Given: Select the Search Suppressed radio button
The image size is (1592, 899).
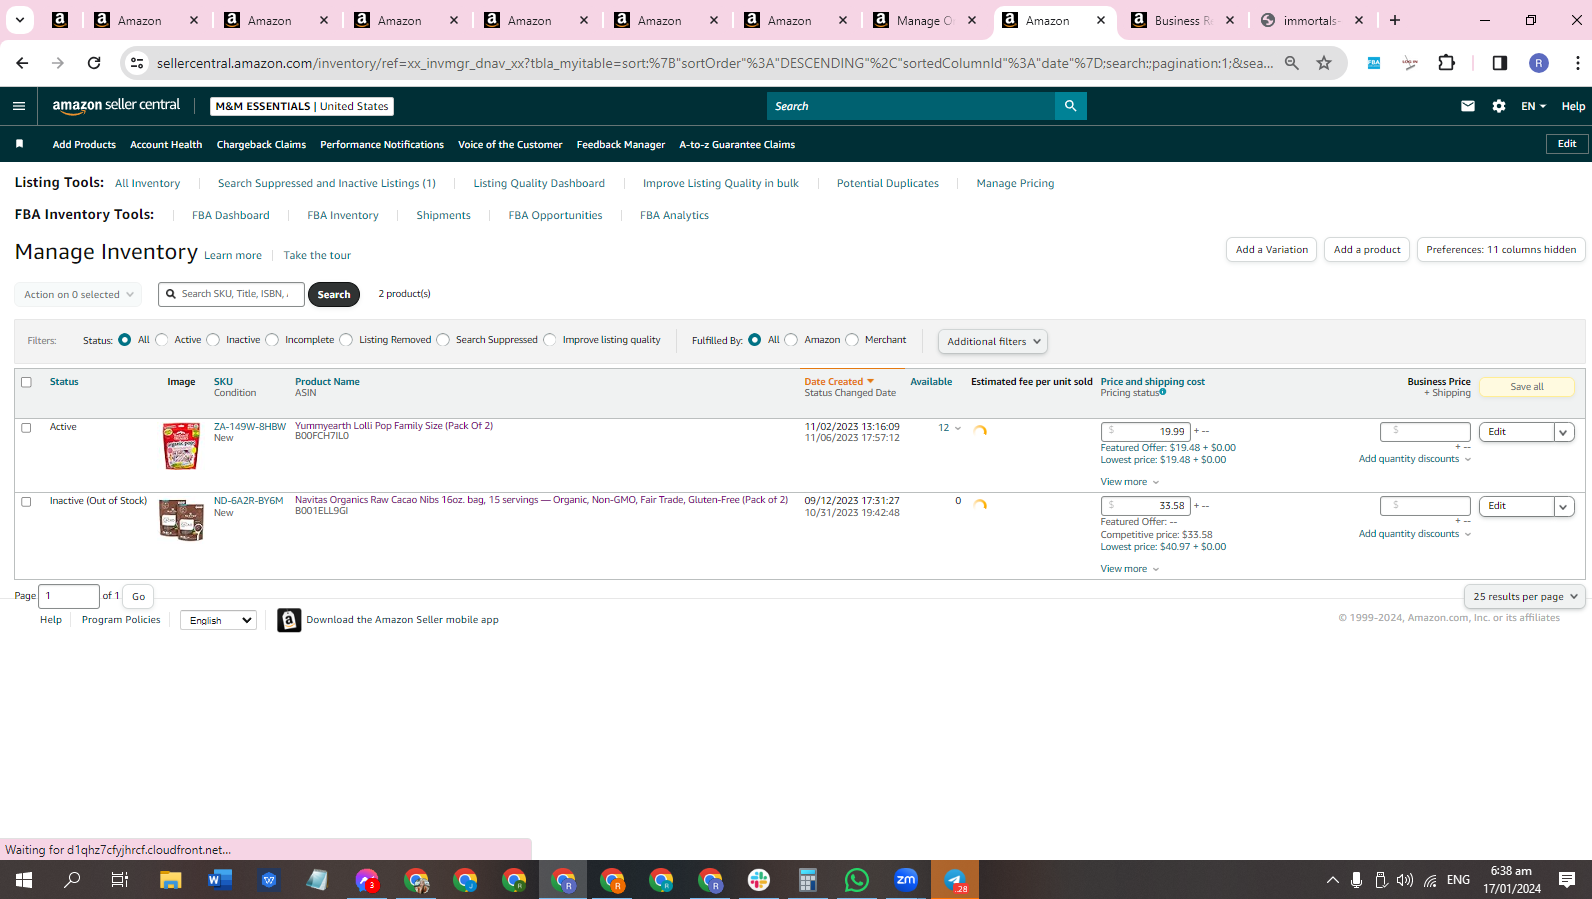Looking at the screenshot, I should [443, 340].
